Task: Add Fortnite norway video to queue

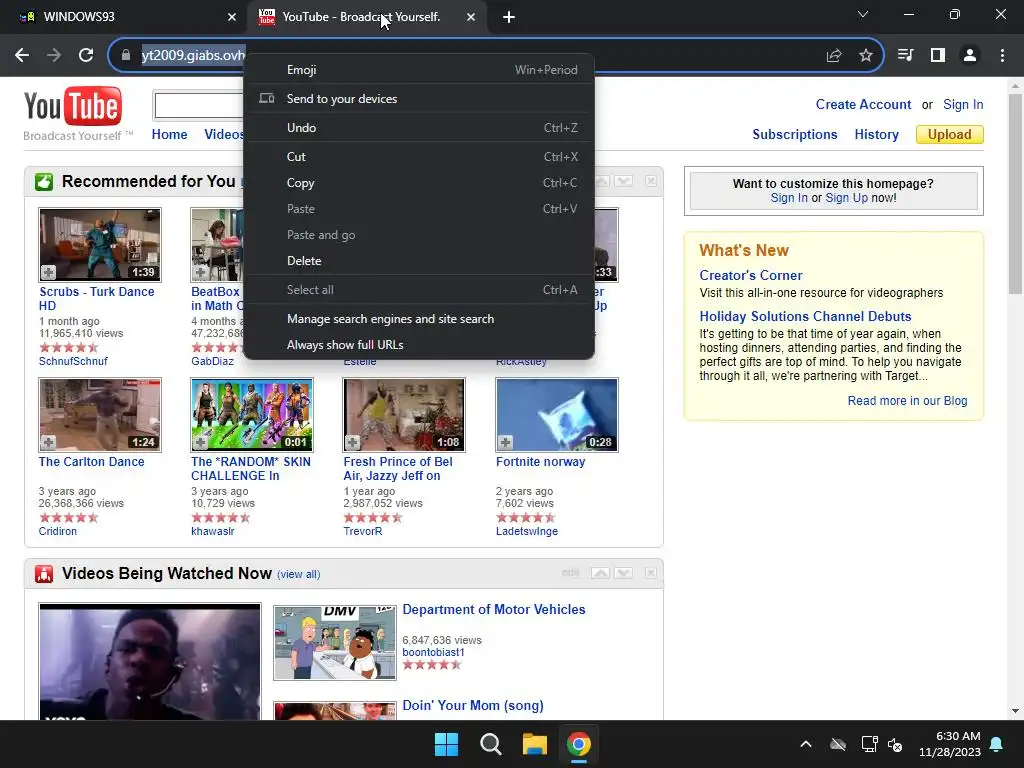Action: [505, 442]
